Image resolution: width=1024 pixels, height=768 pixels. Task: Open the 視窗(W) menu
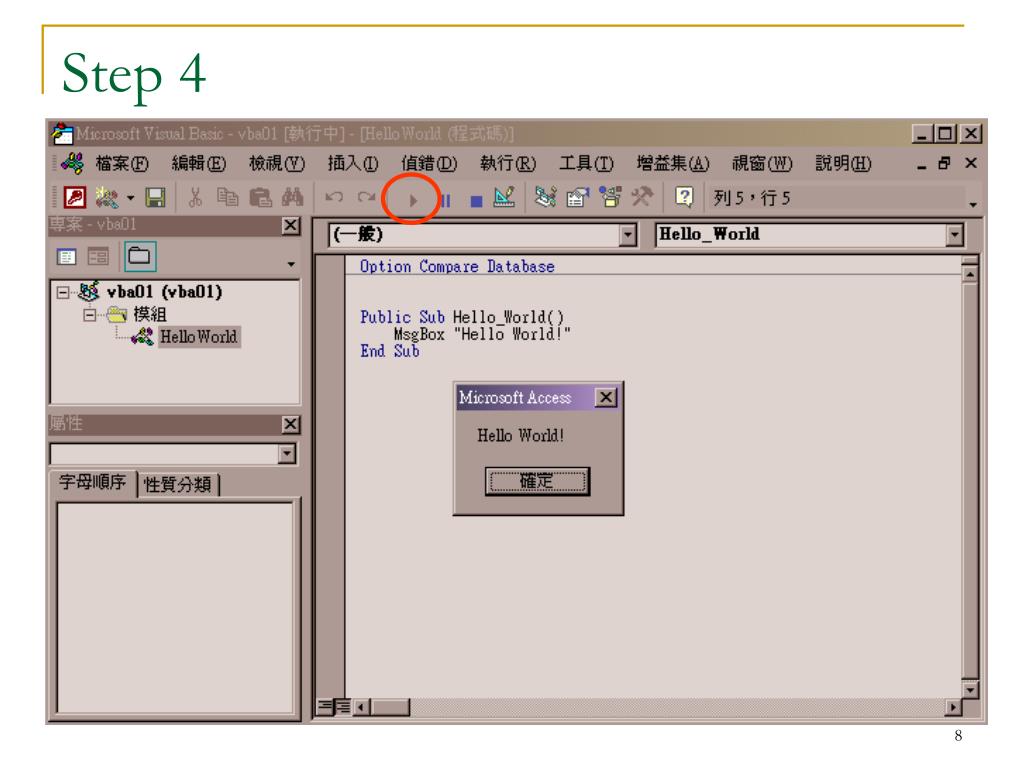[x=761, y=163]
